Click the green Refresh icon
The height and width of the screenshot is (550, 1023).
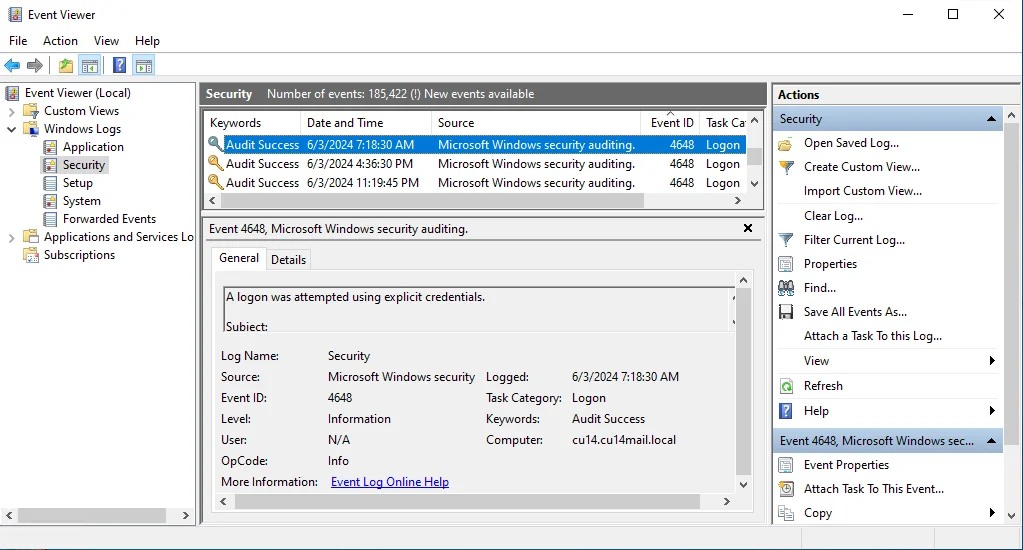[x=786, y=386]
